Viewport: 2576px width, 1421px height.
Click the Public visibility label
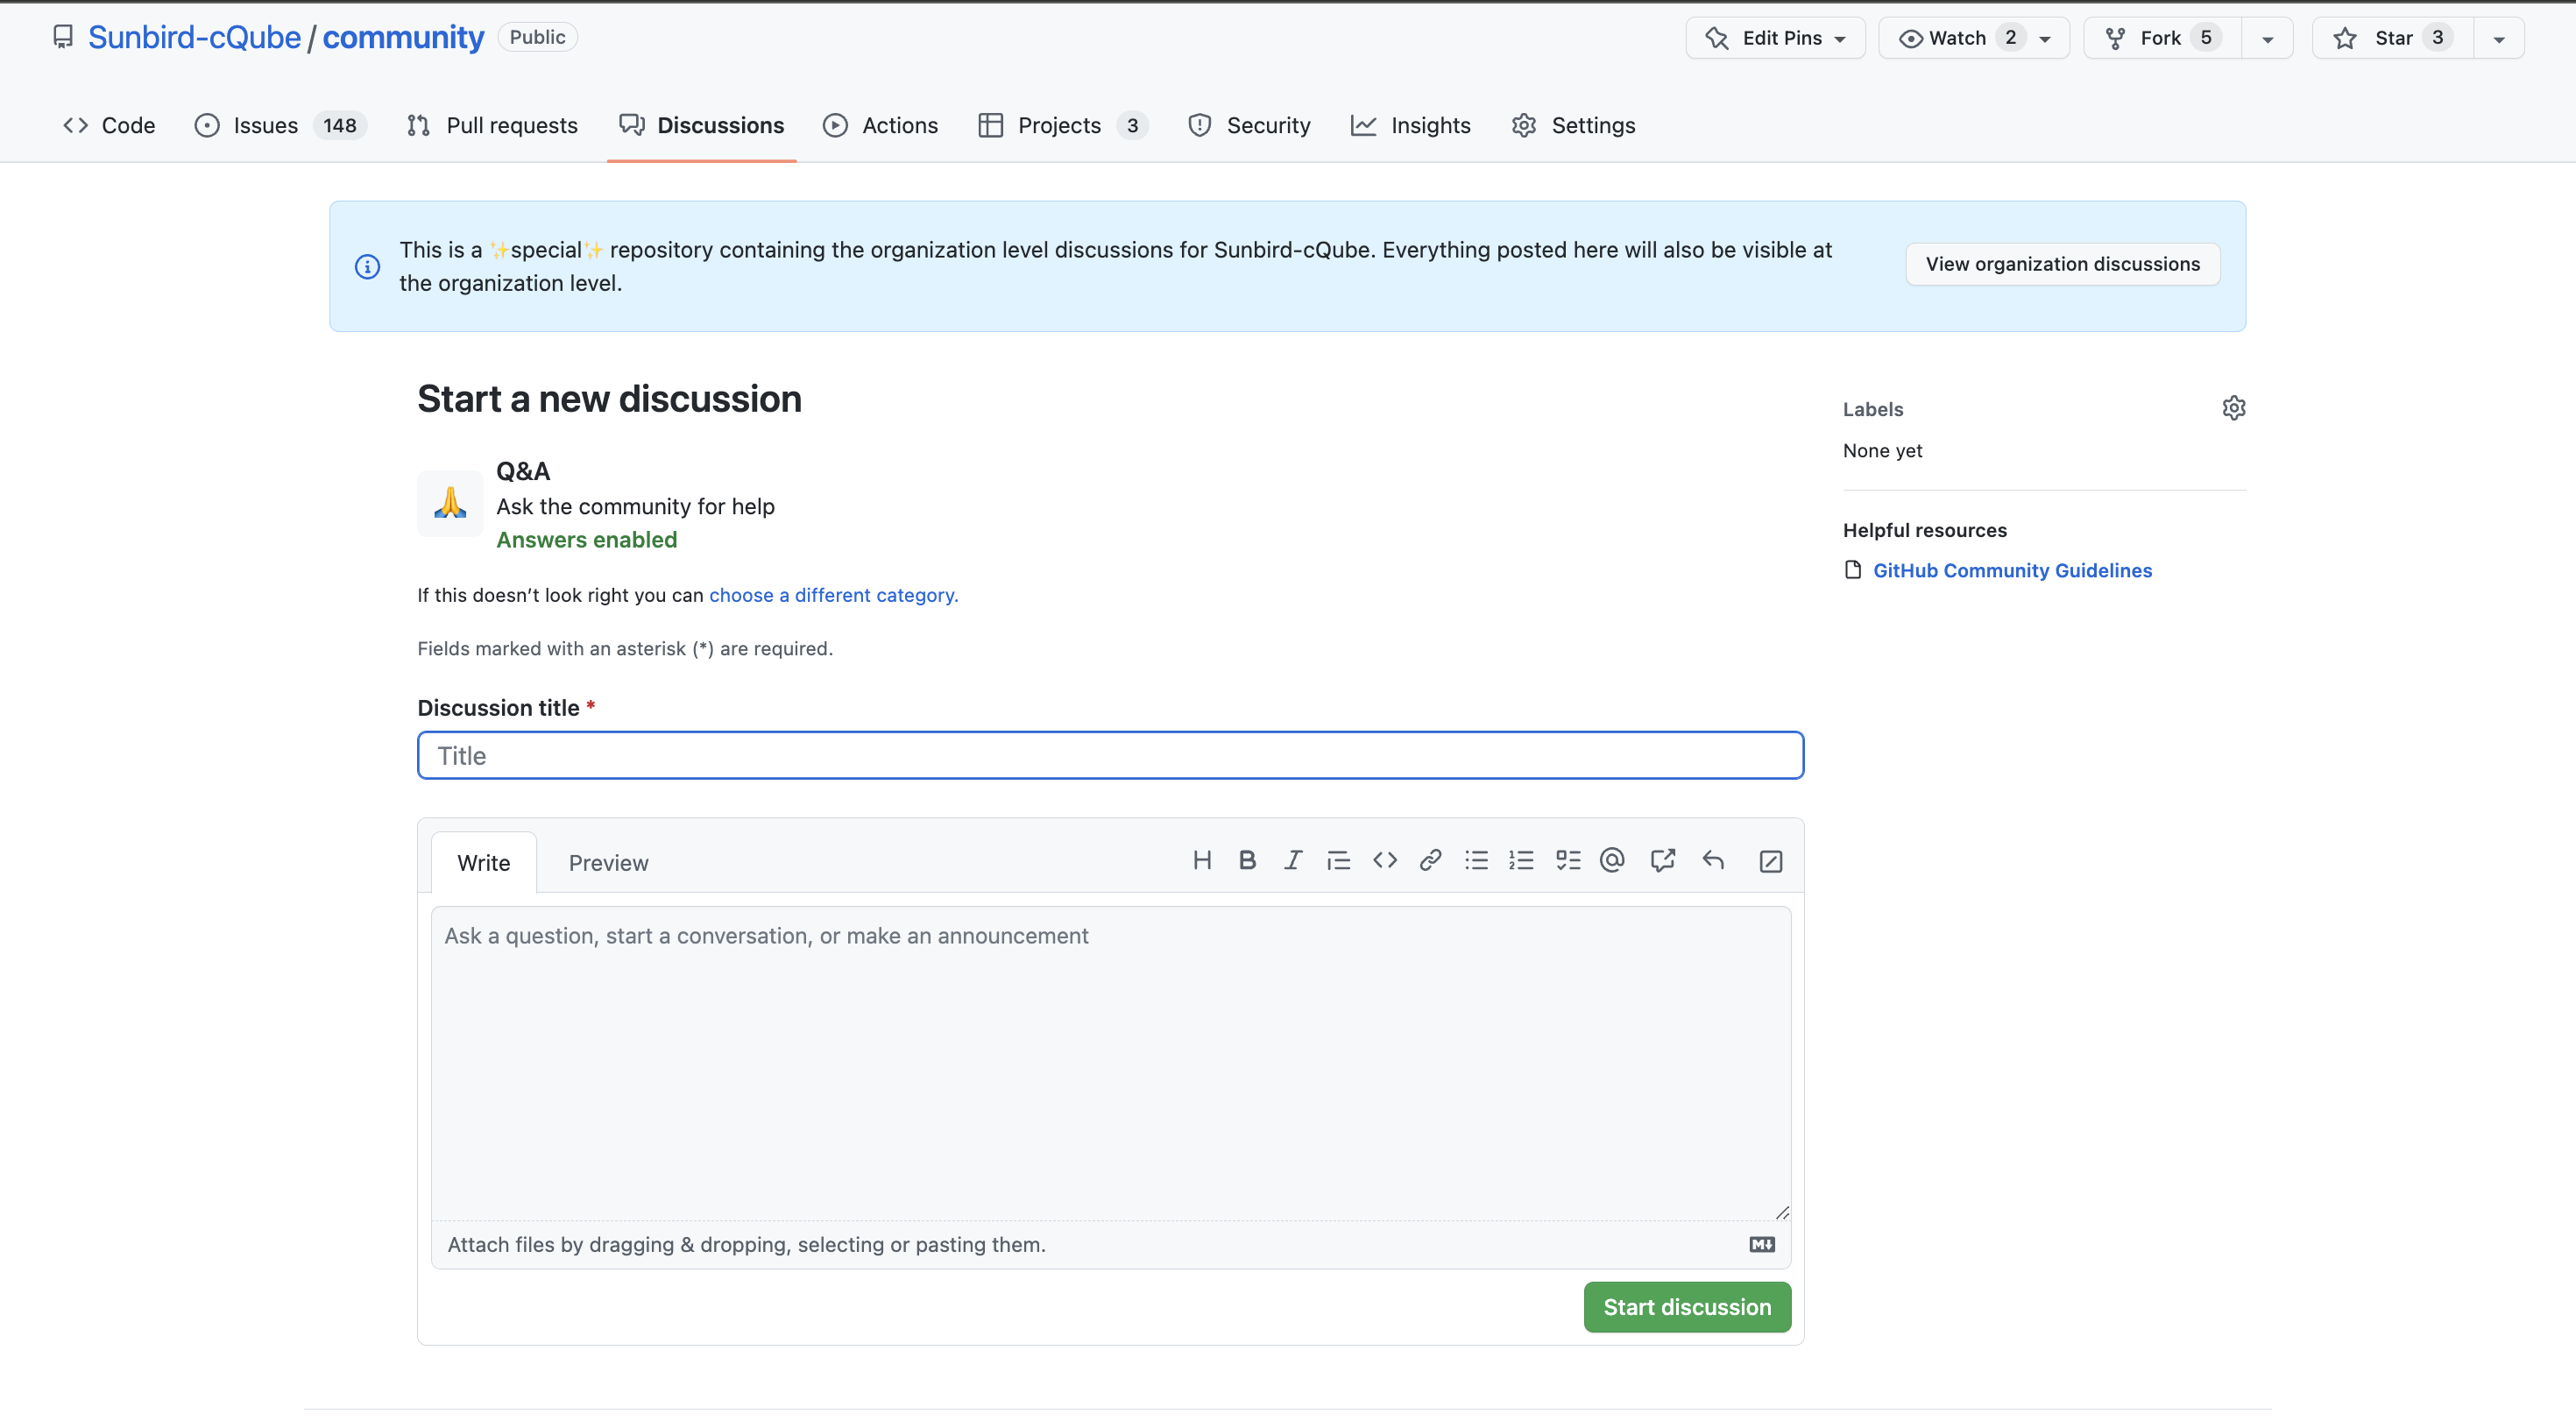537,37
